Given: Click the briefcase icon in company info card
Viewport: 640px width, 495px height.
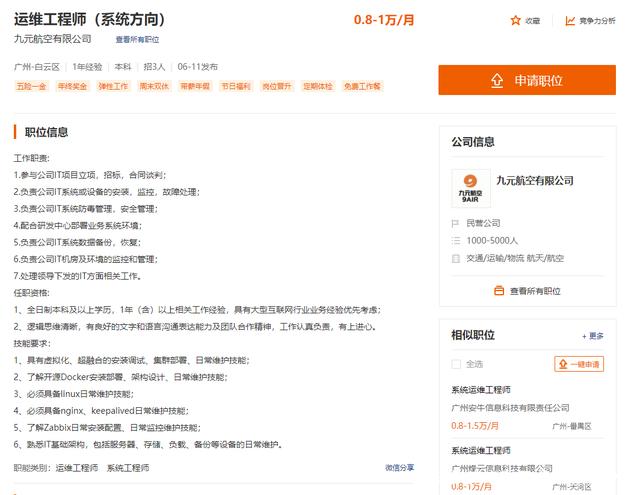Looking at the screenshot, I should pyautogui.click(x=499, y=291).
